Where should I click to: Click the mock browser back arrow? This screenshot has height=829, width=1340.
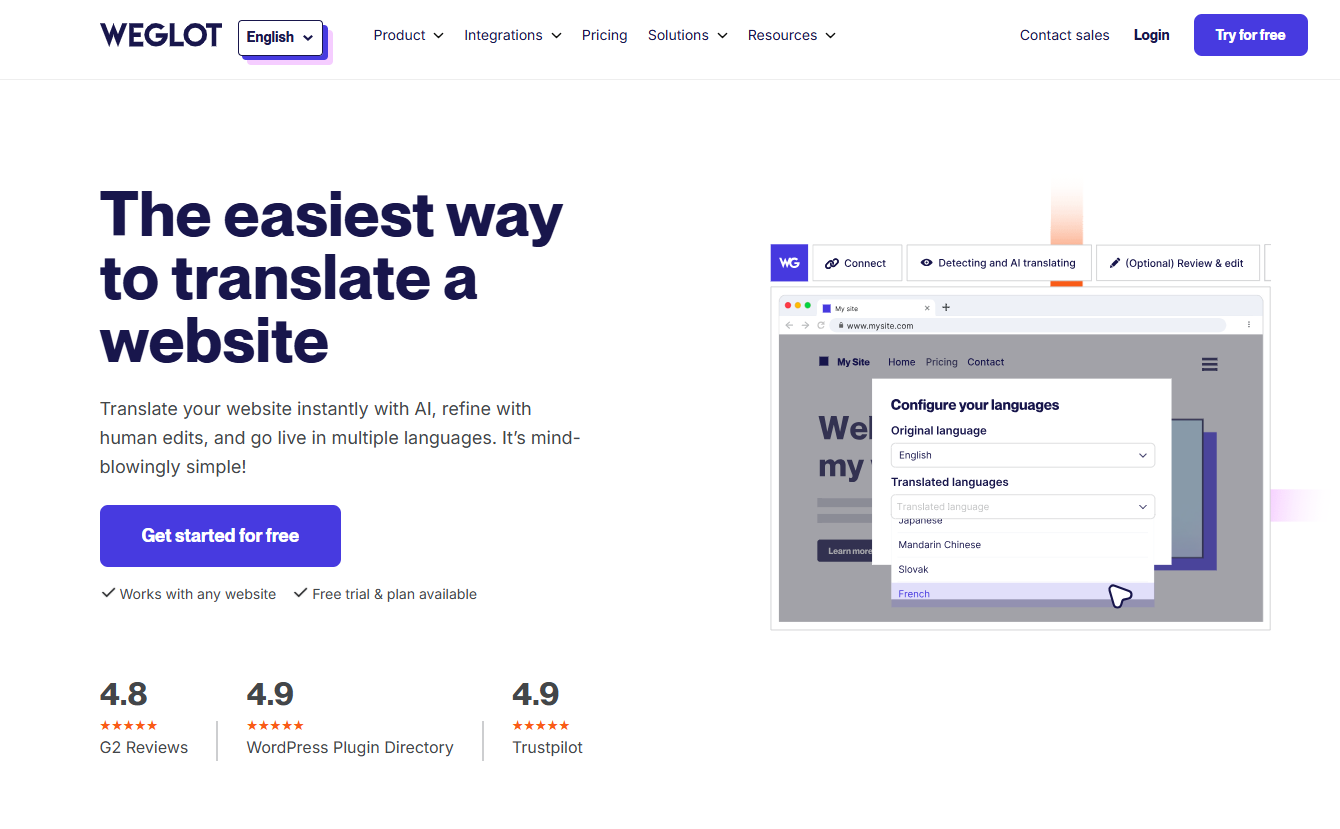pos(789,325)
